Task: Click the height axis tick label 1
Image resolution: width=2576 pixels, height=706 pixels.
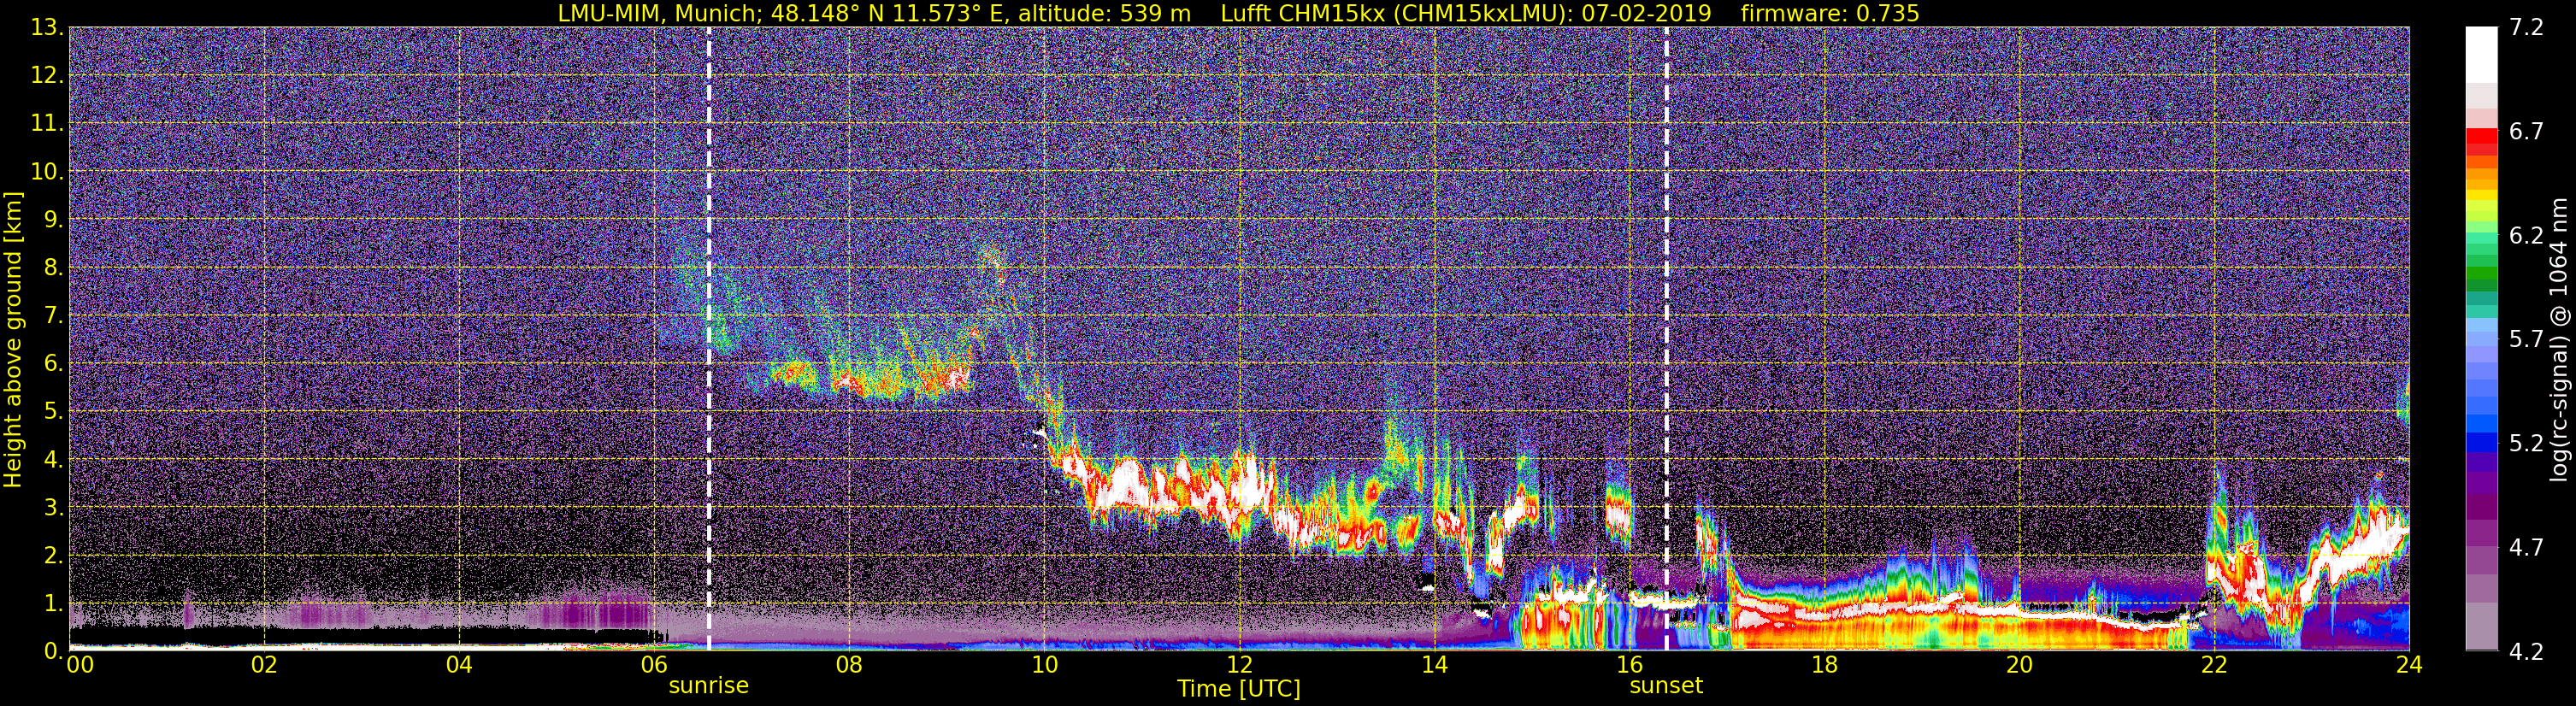Action: (52, 603)
